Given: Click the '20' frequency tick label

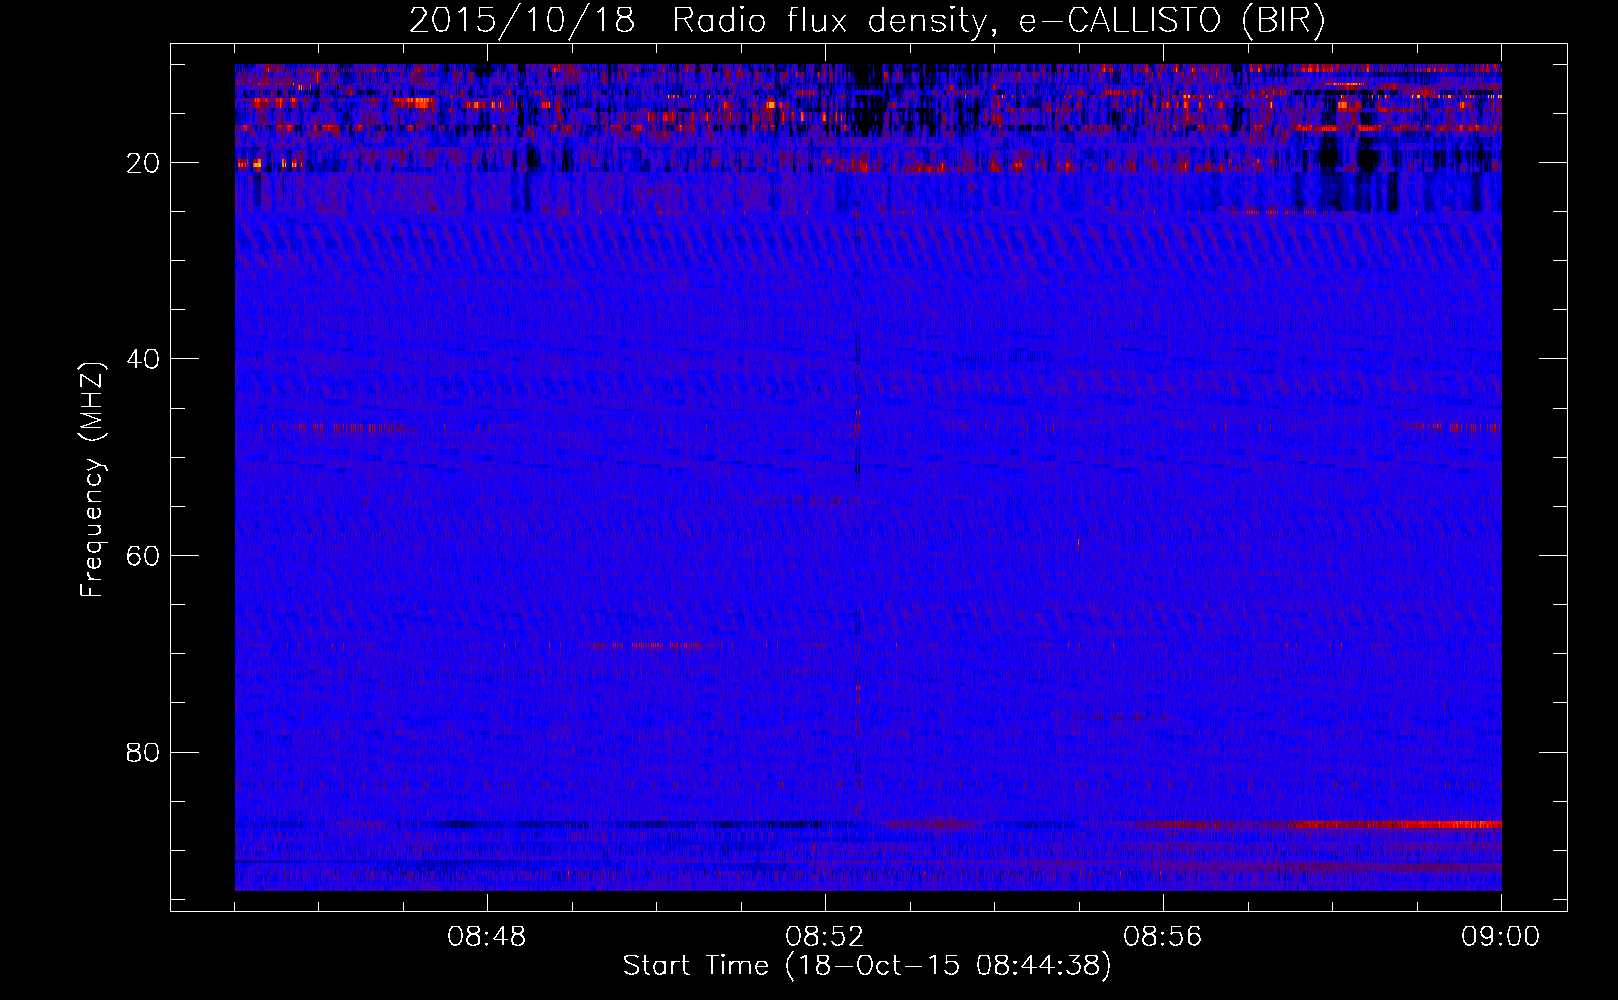Looking at the screenshot, I should coord(144,163).
